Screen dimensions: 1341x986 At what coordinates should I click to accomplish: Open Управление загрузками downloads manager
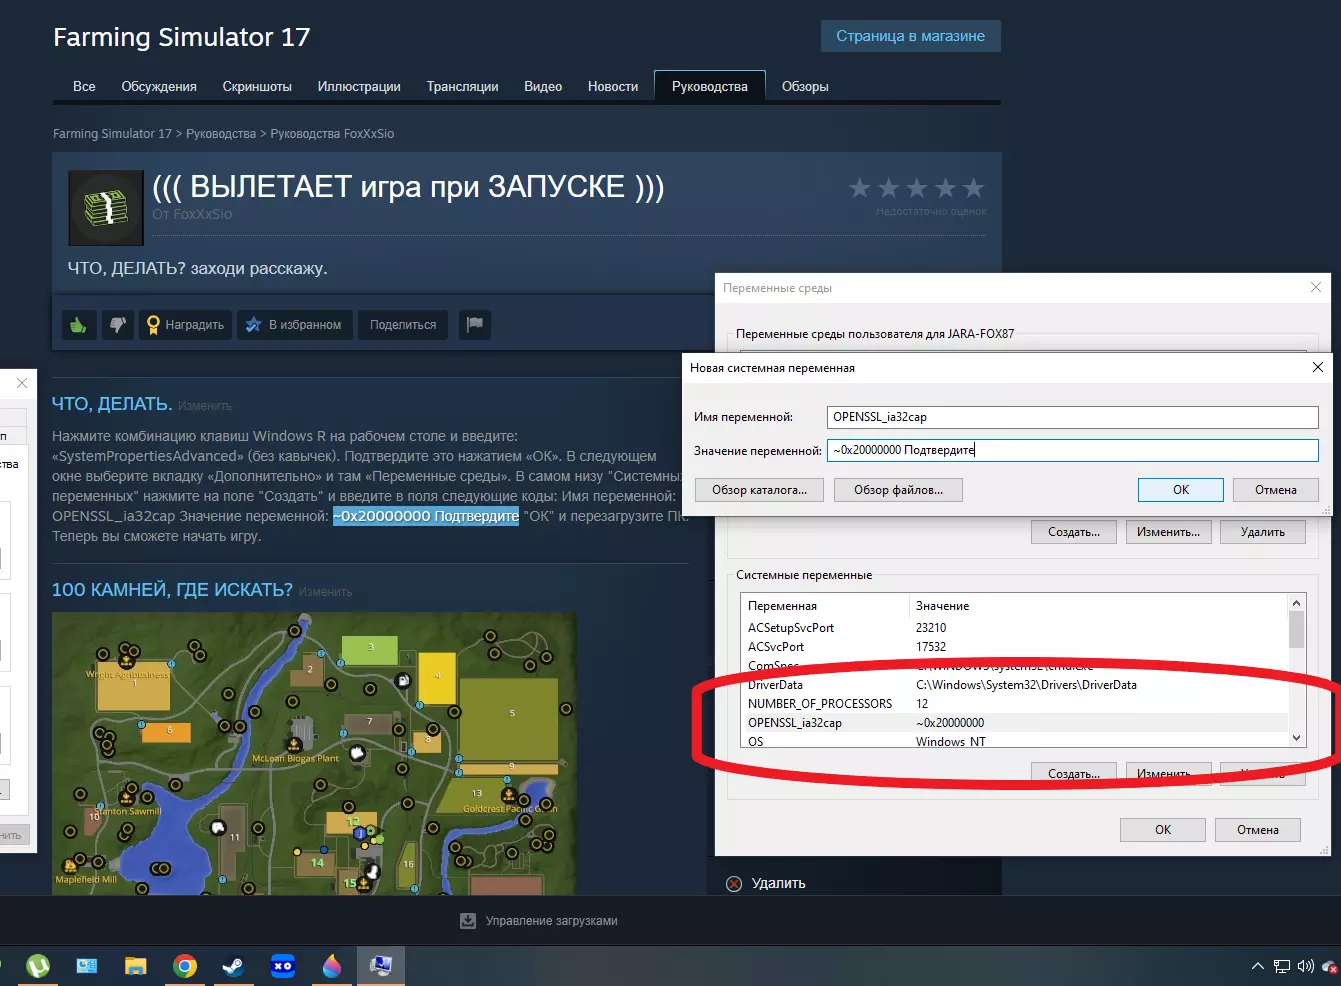[x=539, y=921]
